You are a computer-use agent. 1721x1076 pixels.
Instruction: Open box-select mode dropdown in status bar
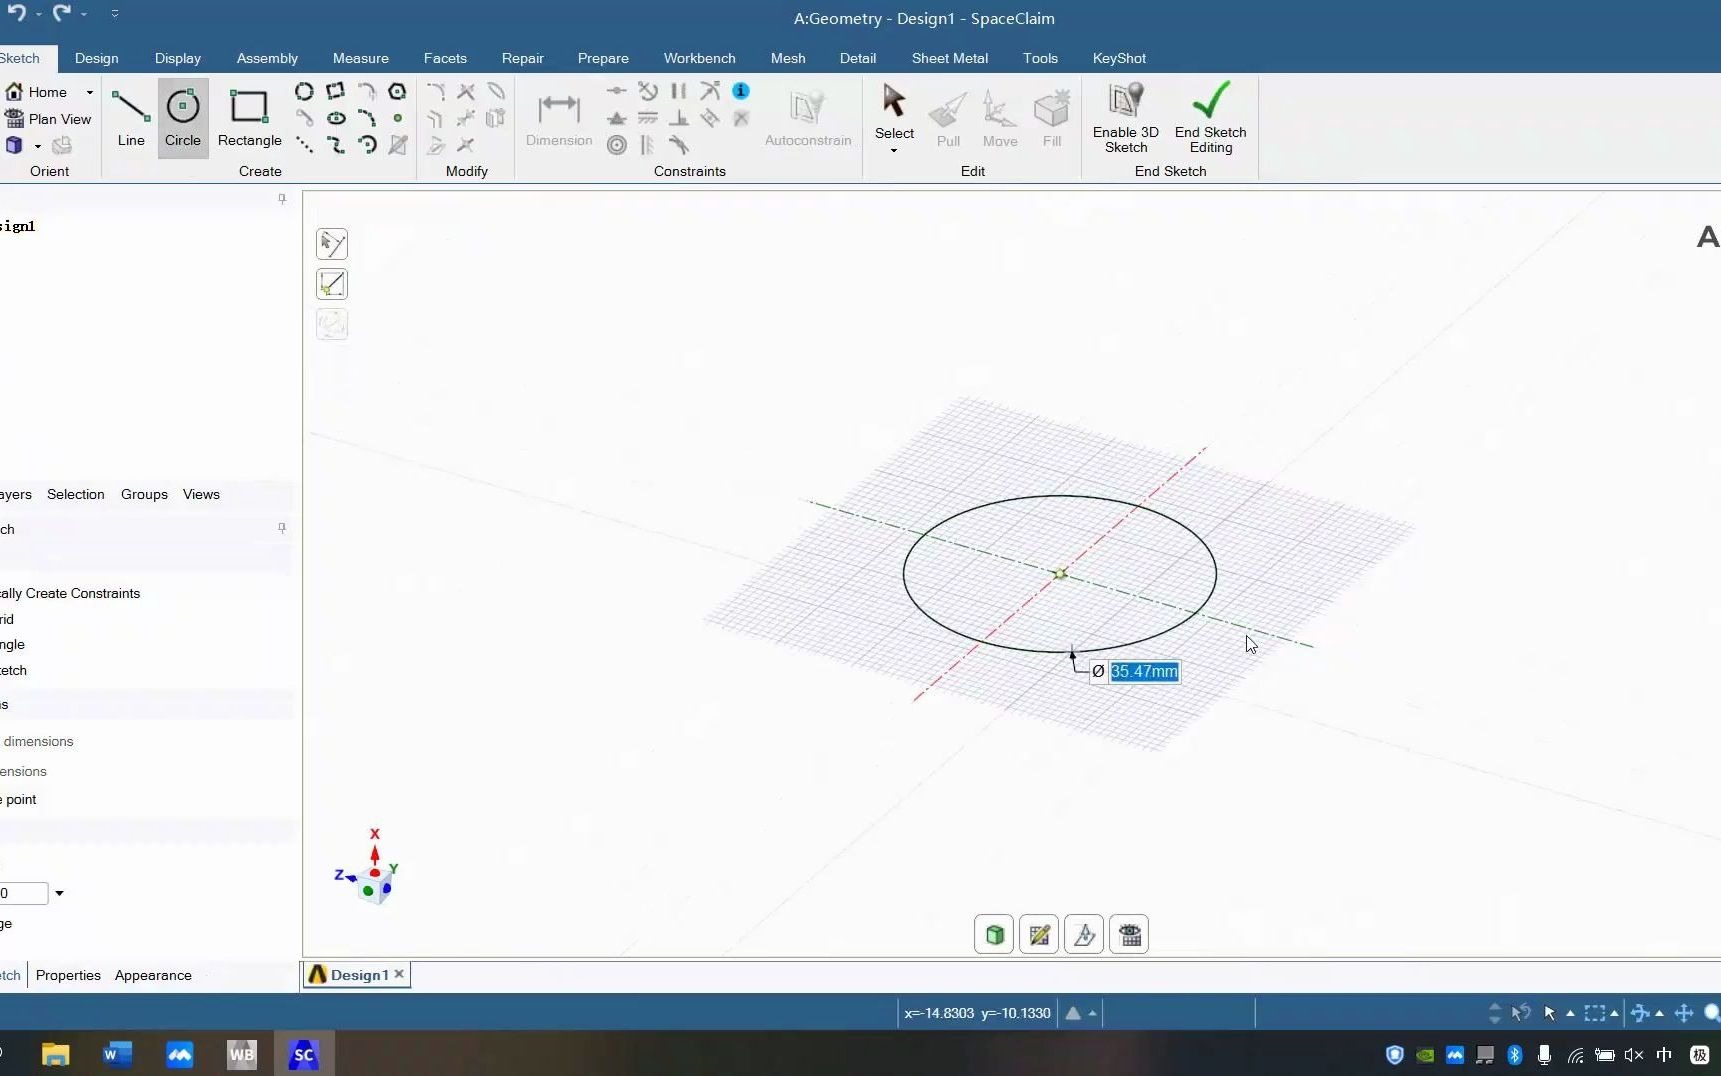(1614, 1013)
